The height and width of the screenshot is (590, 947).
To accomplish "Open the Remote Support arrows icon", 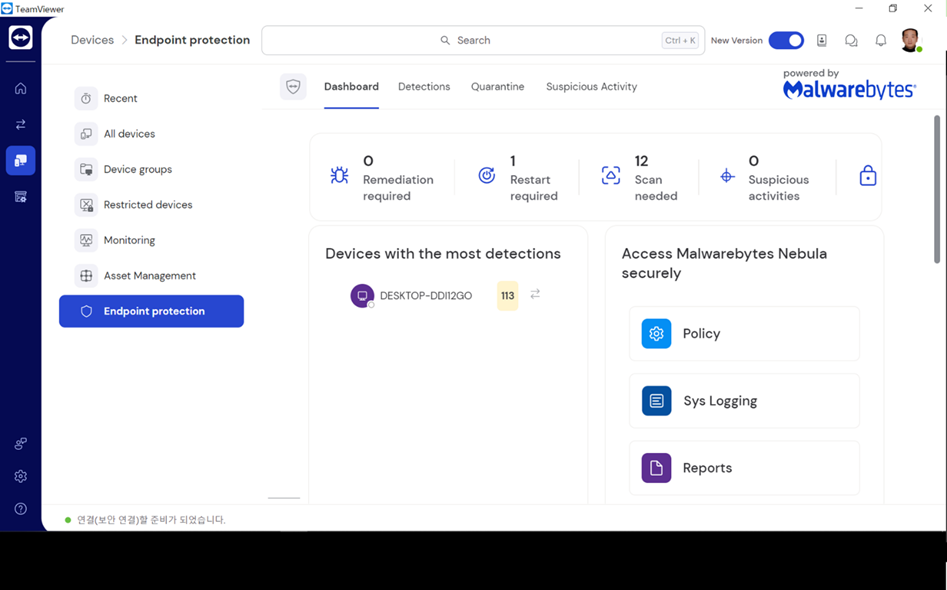I will (x=21, y=124).
